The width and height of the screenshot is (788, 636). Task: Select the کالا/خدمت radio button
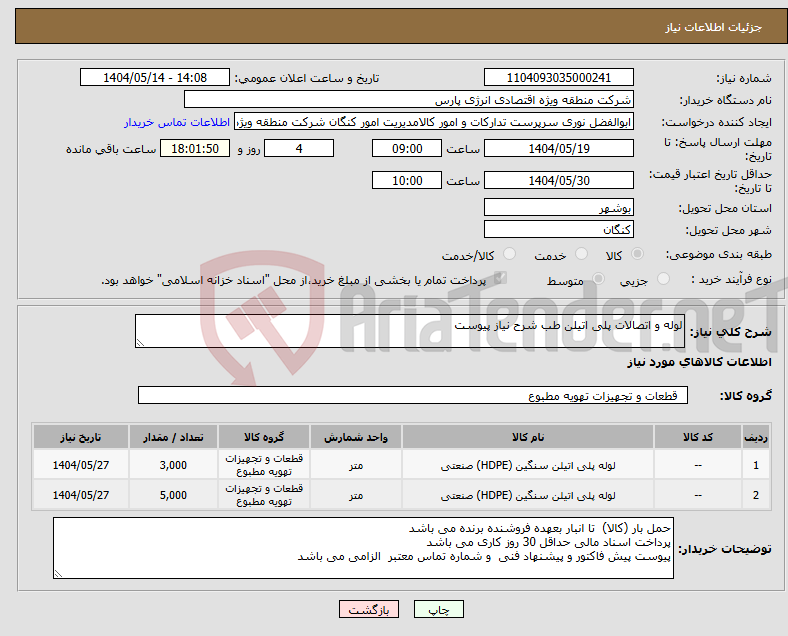tap(510, 254)
